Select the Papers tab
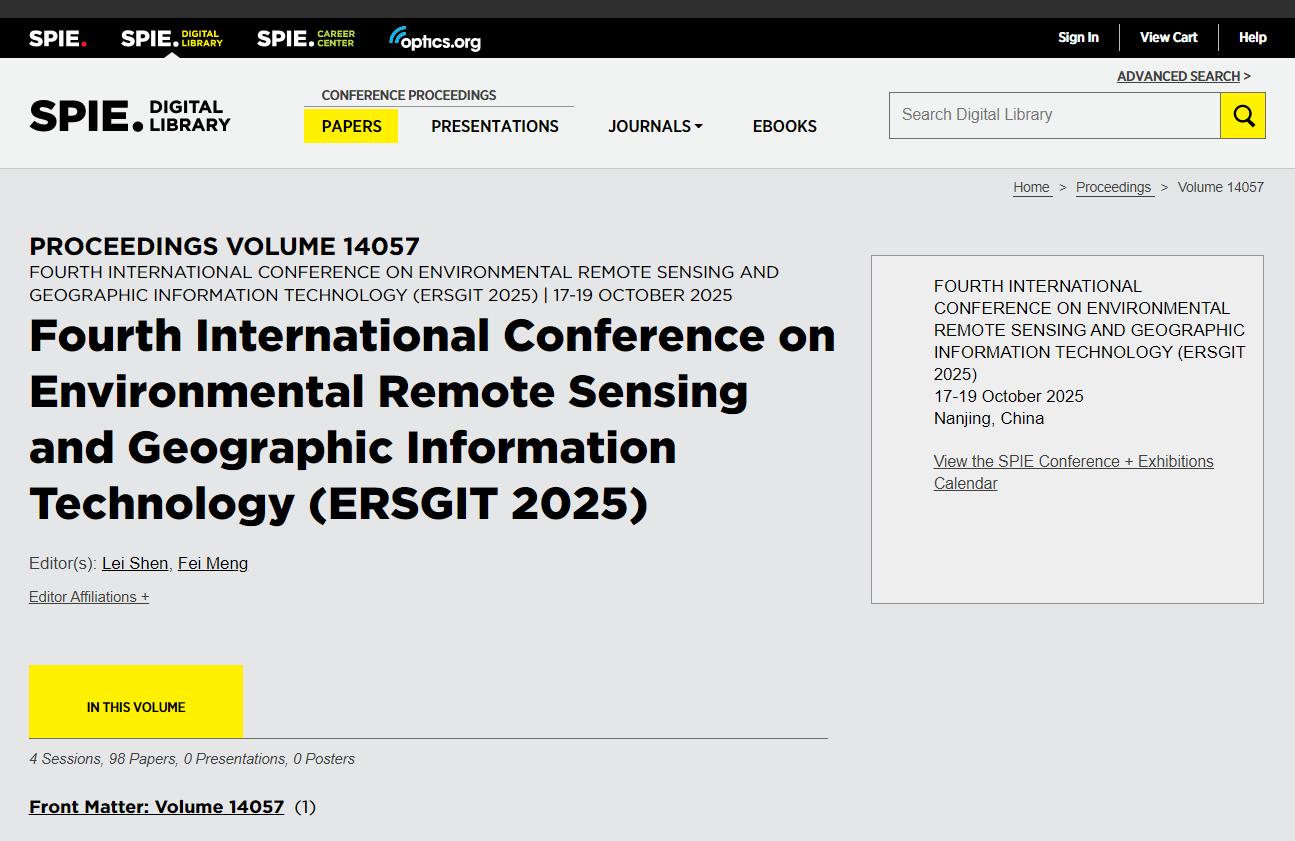Screen dimensions: 1295x841 click(351, 126)
